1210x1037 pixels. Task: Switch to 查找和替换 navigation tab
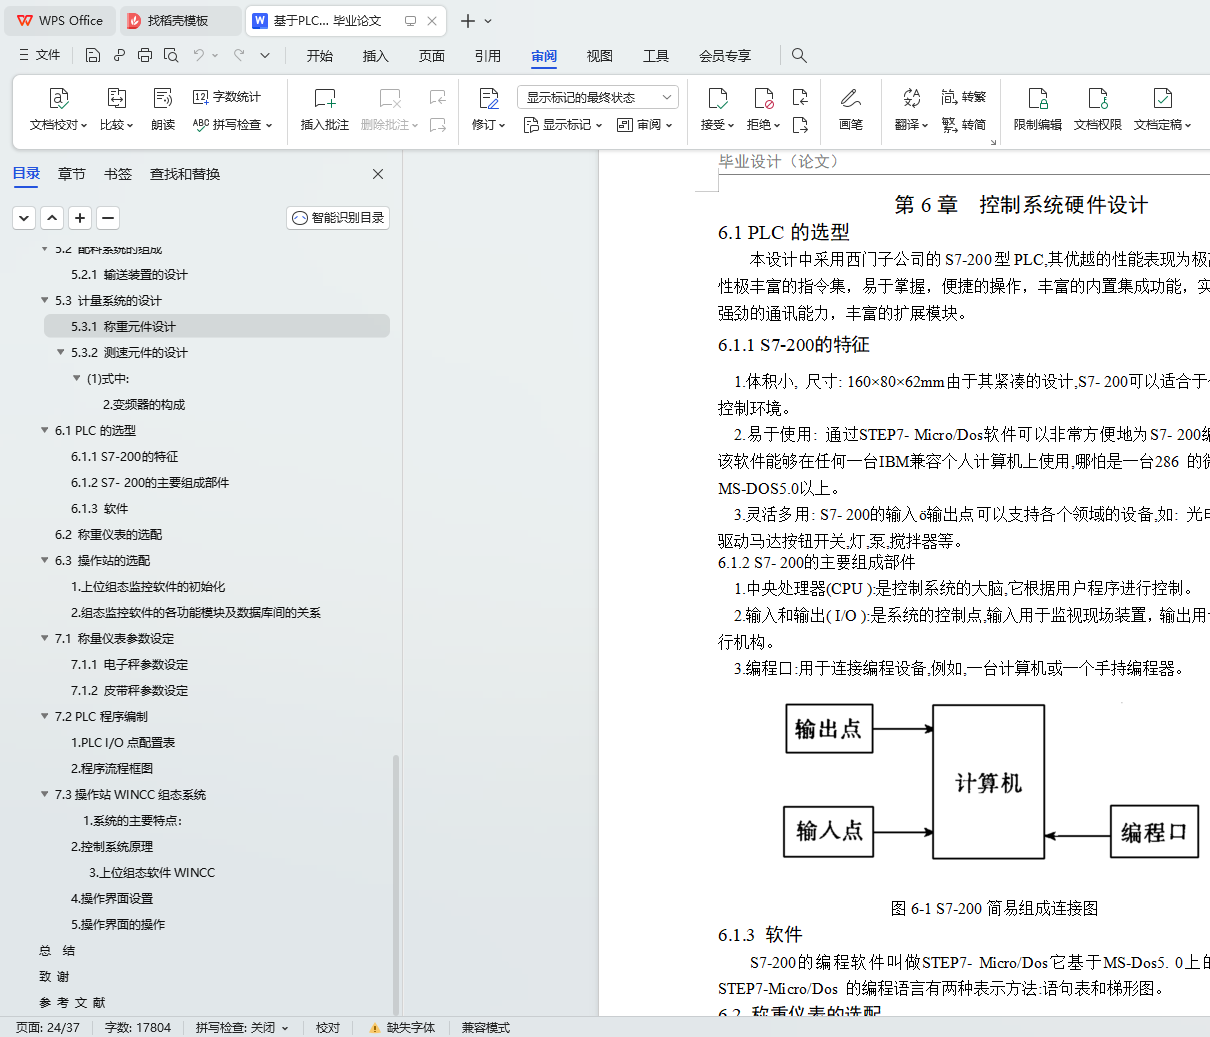(185, 174)
